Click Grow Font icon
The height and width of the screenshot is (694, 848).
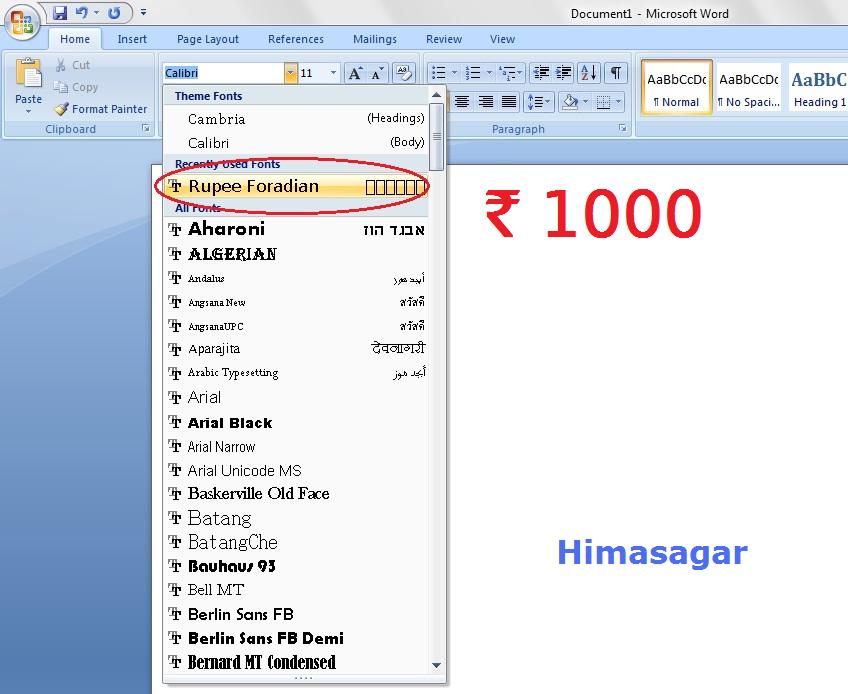(x=355, y=73)
